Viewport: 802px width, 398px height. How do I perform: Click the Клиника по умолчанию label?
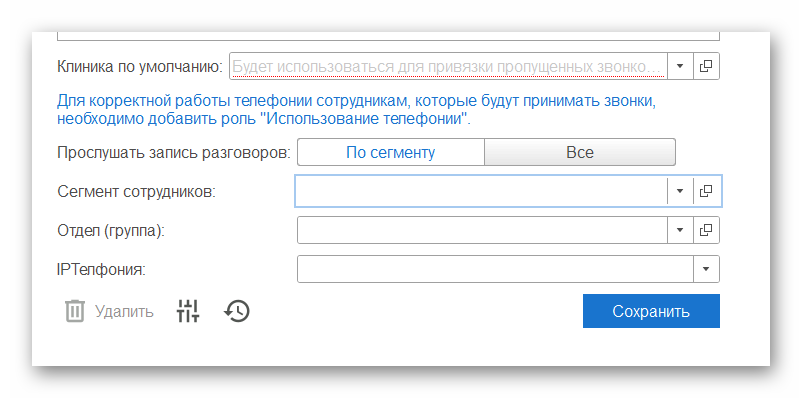(x=140, y=67)
